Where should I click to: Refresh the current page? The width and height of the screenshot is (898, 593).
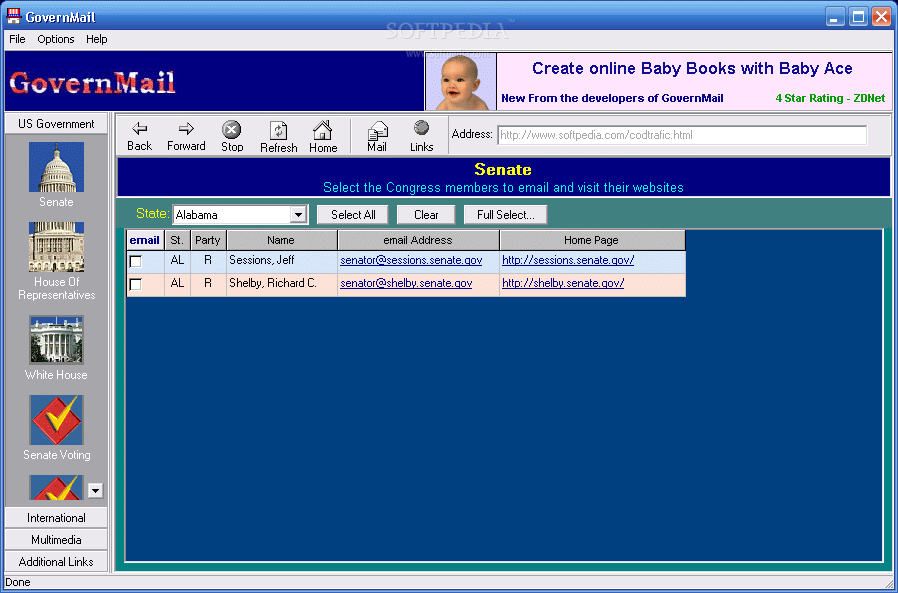point(279,136)
